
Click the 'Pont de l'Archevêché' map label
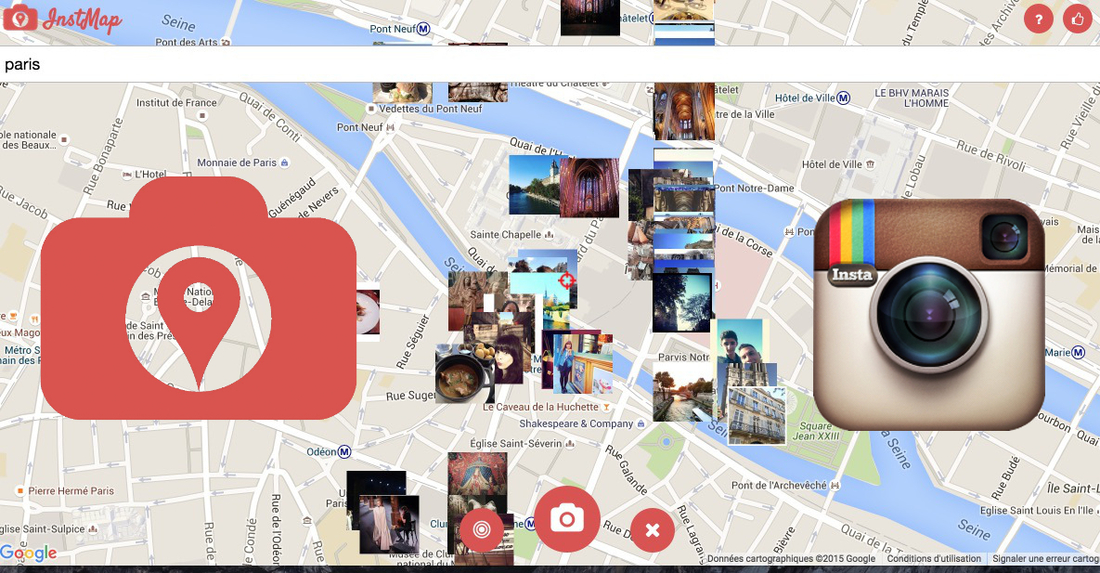(779, 485)
